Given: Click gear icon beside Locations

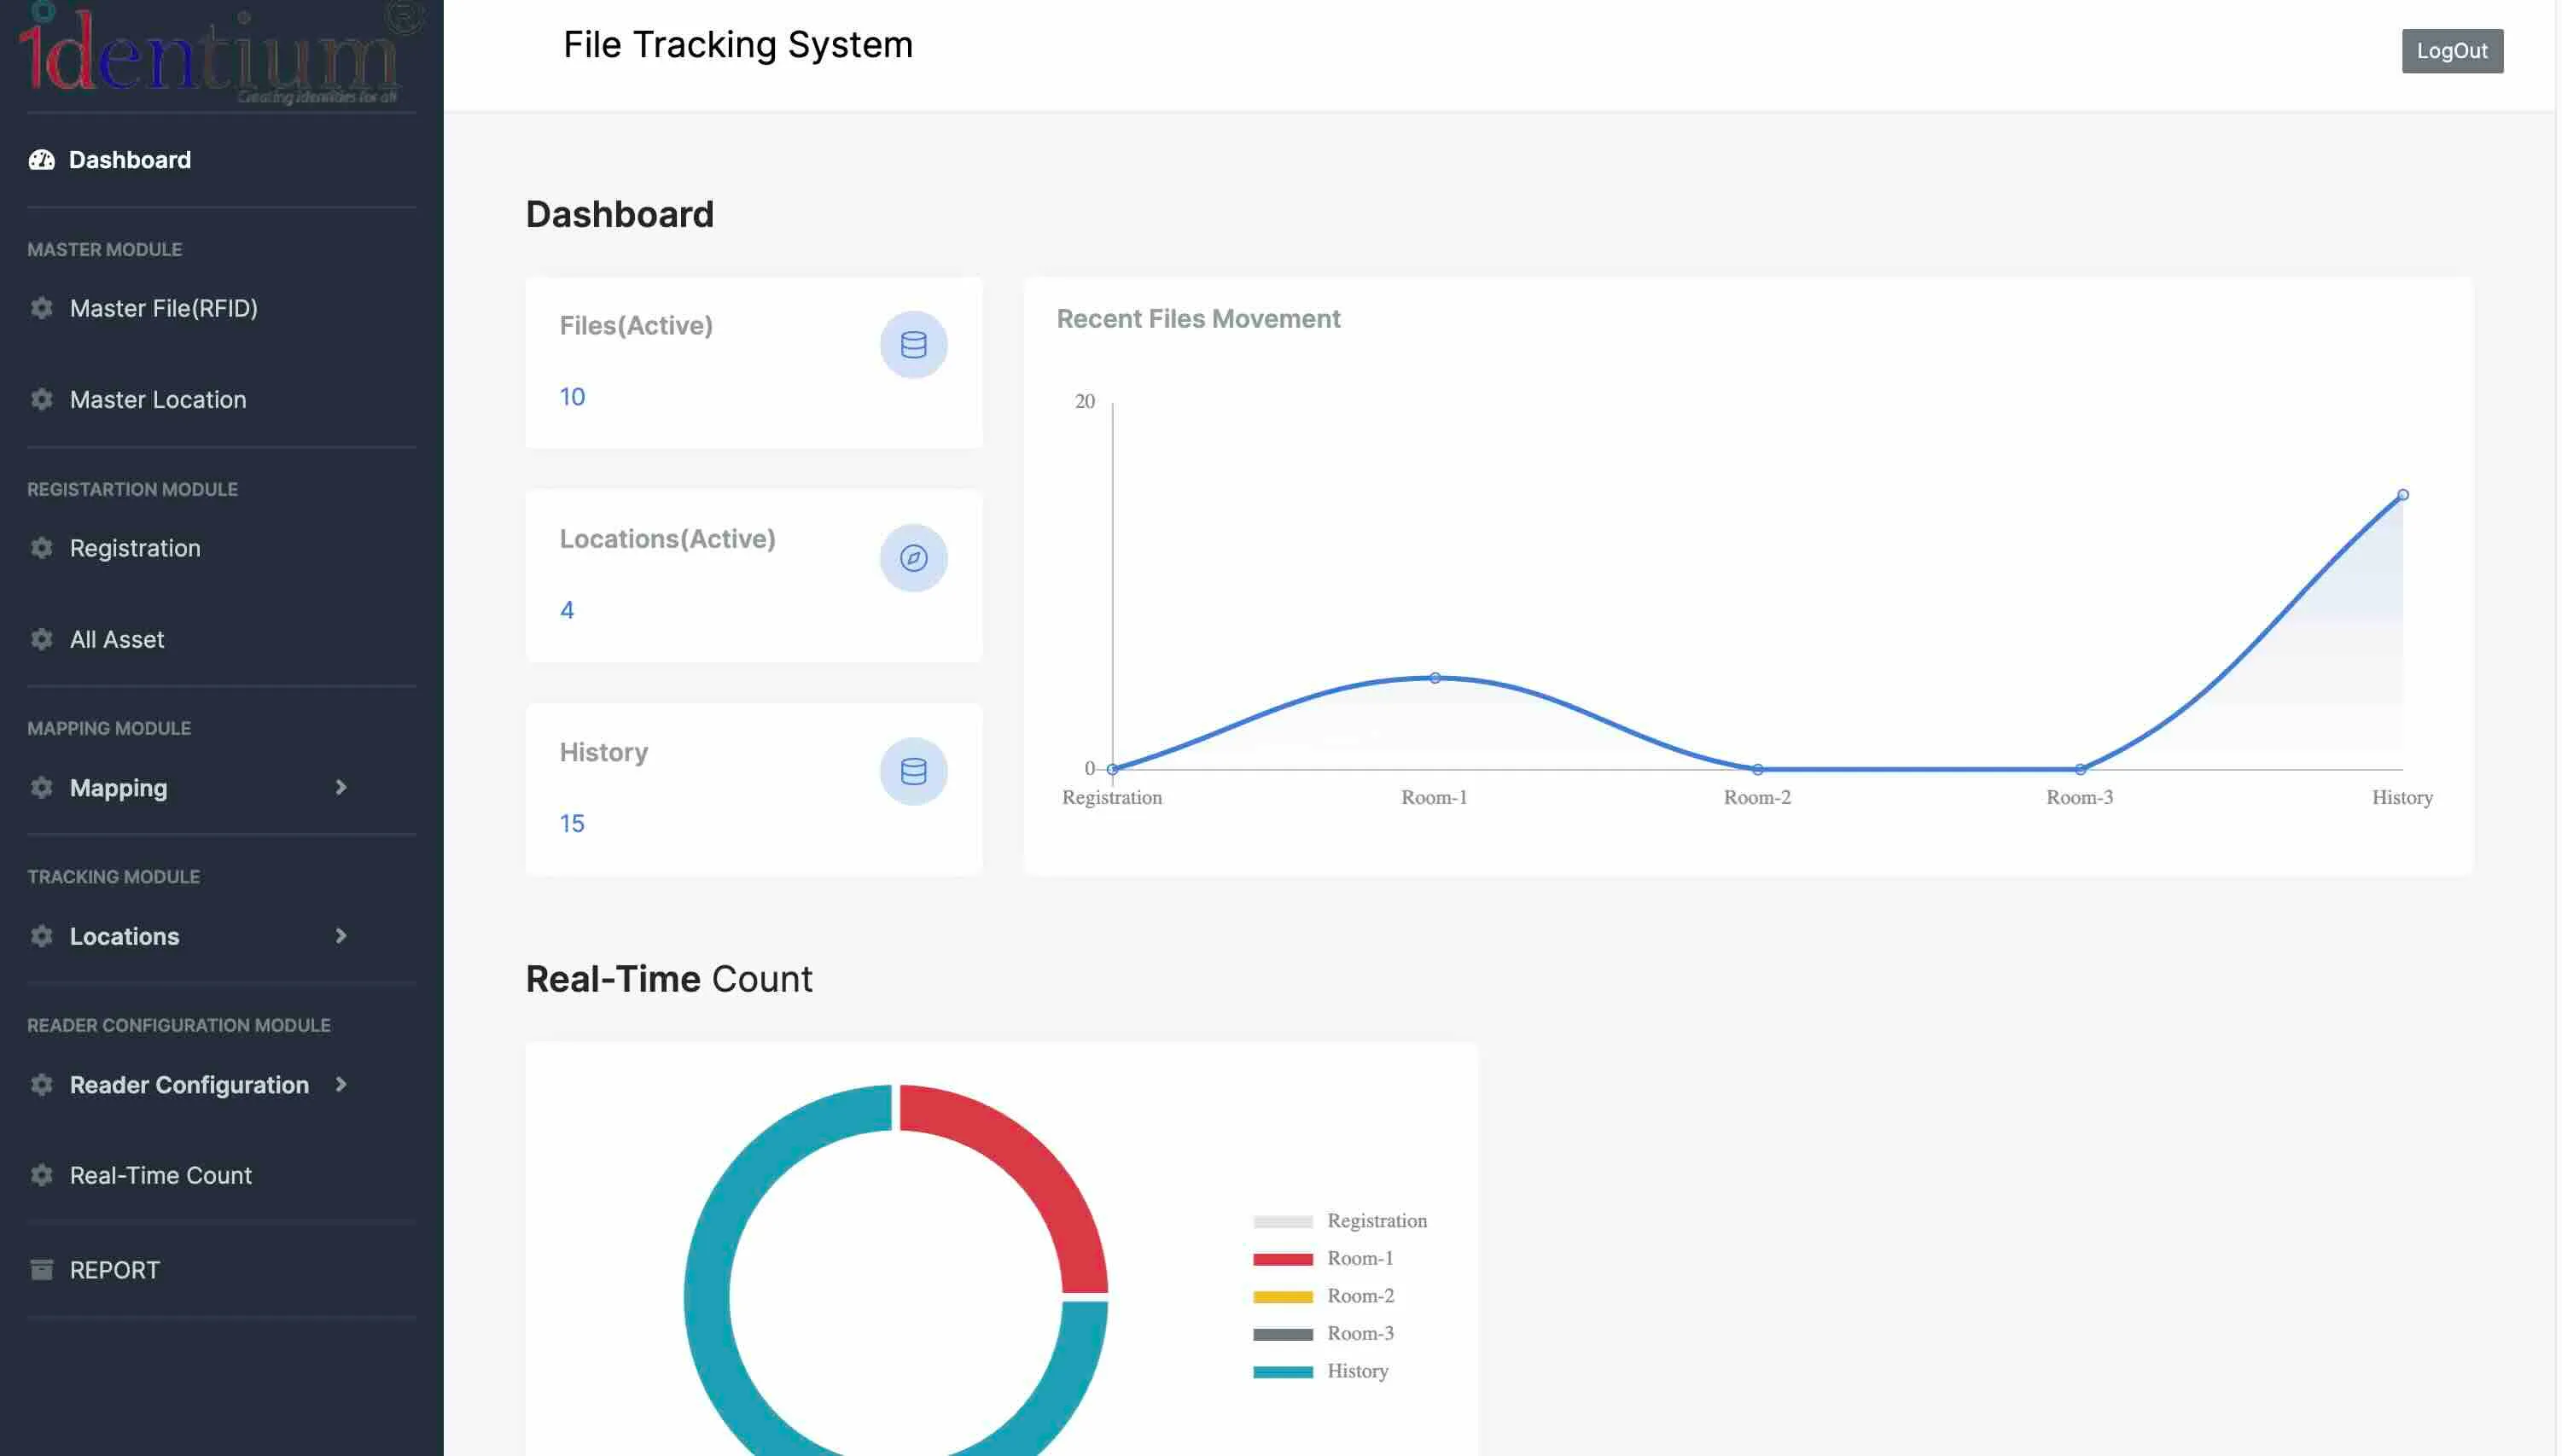Looking at the screenshot, I should pyautogui.click(x=41, y=936).
